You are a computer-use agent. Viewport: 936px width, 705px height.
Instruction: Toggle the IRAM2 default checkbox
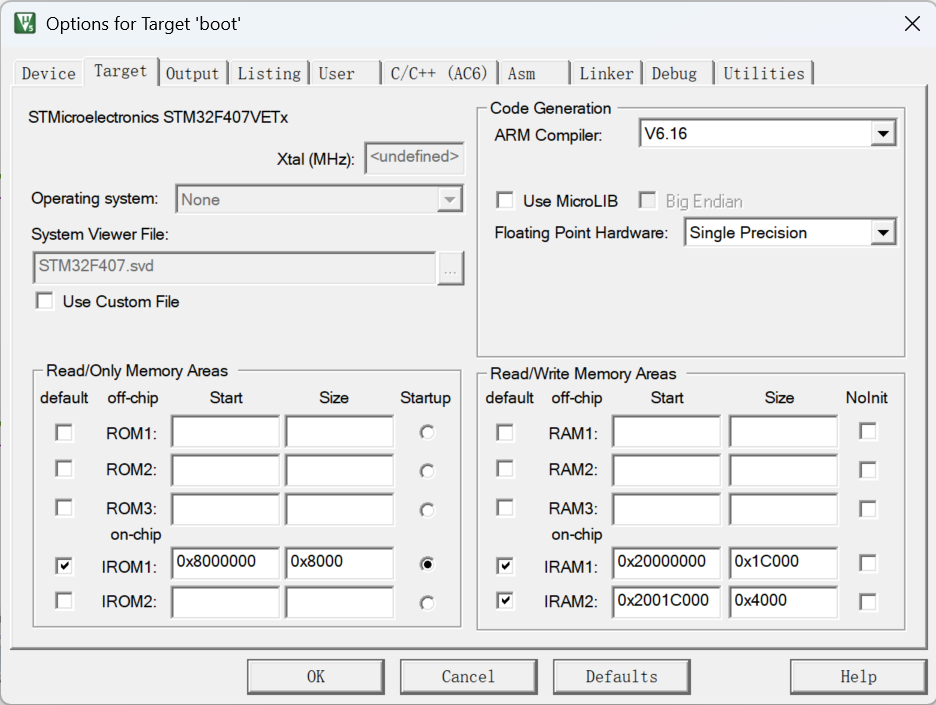[505, 601]
